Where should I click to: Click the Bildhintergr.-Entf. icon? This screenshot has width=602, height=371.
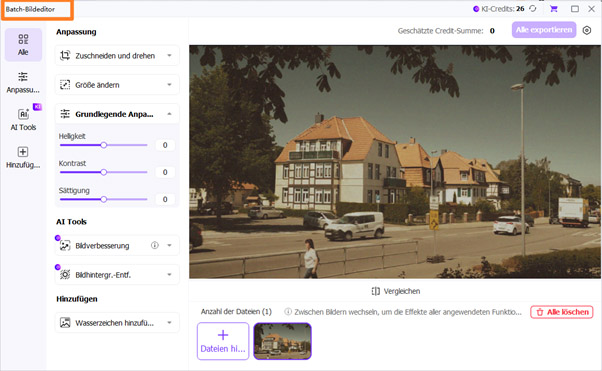tap(65, 275)
